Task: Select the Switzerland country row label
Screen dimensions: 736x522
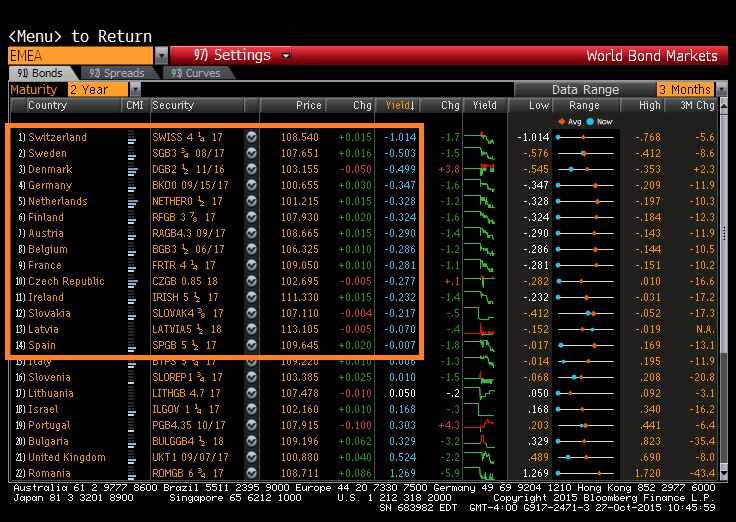Action: coord(57,137)
